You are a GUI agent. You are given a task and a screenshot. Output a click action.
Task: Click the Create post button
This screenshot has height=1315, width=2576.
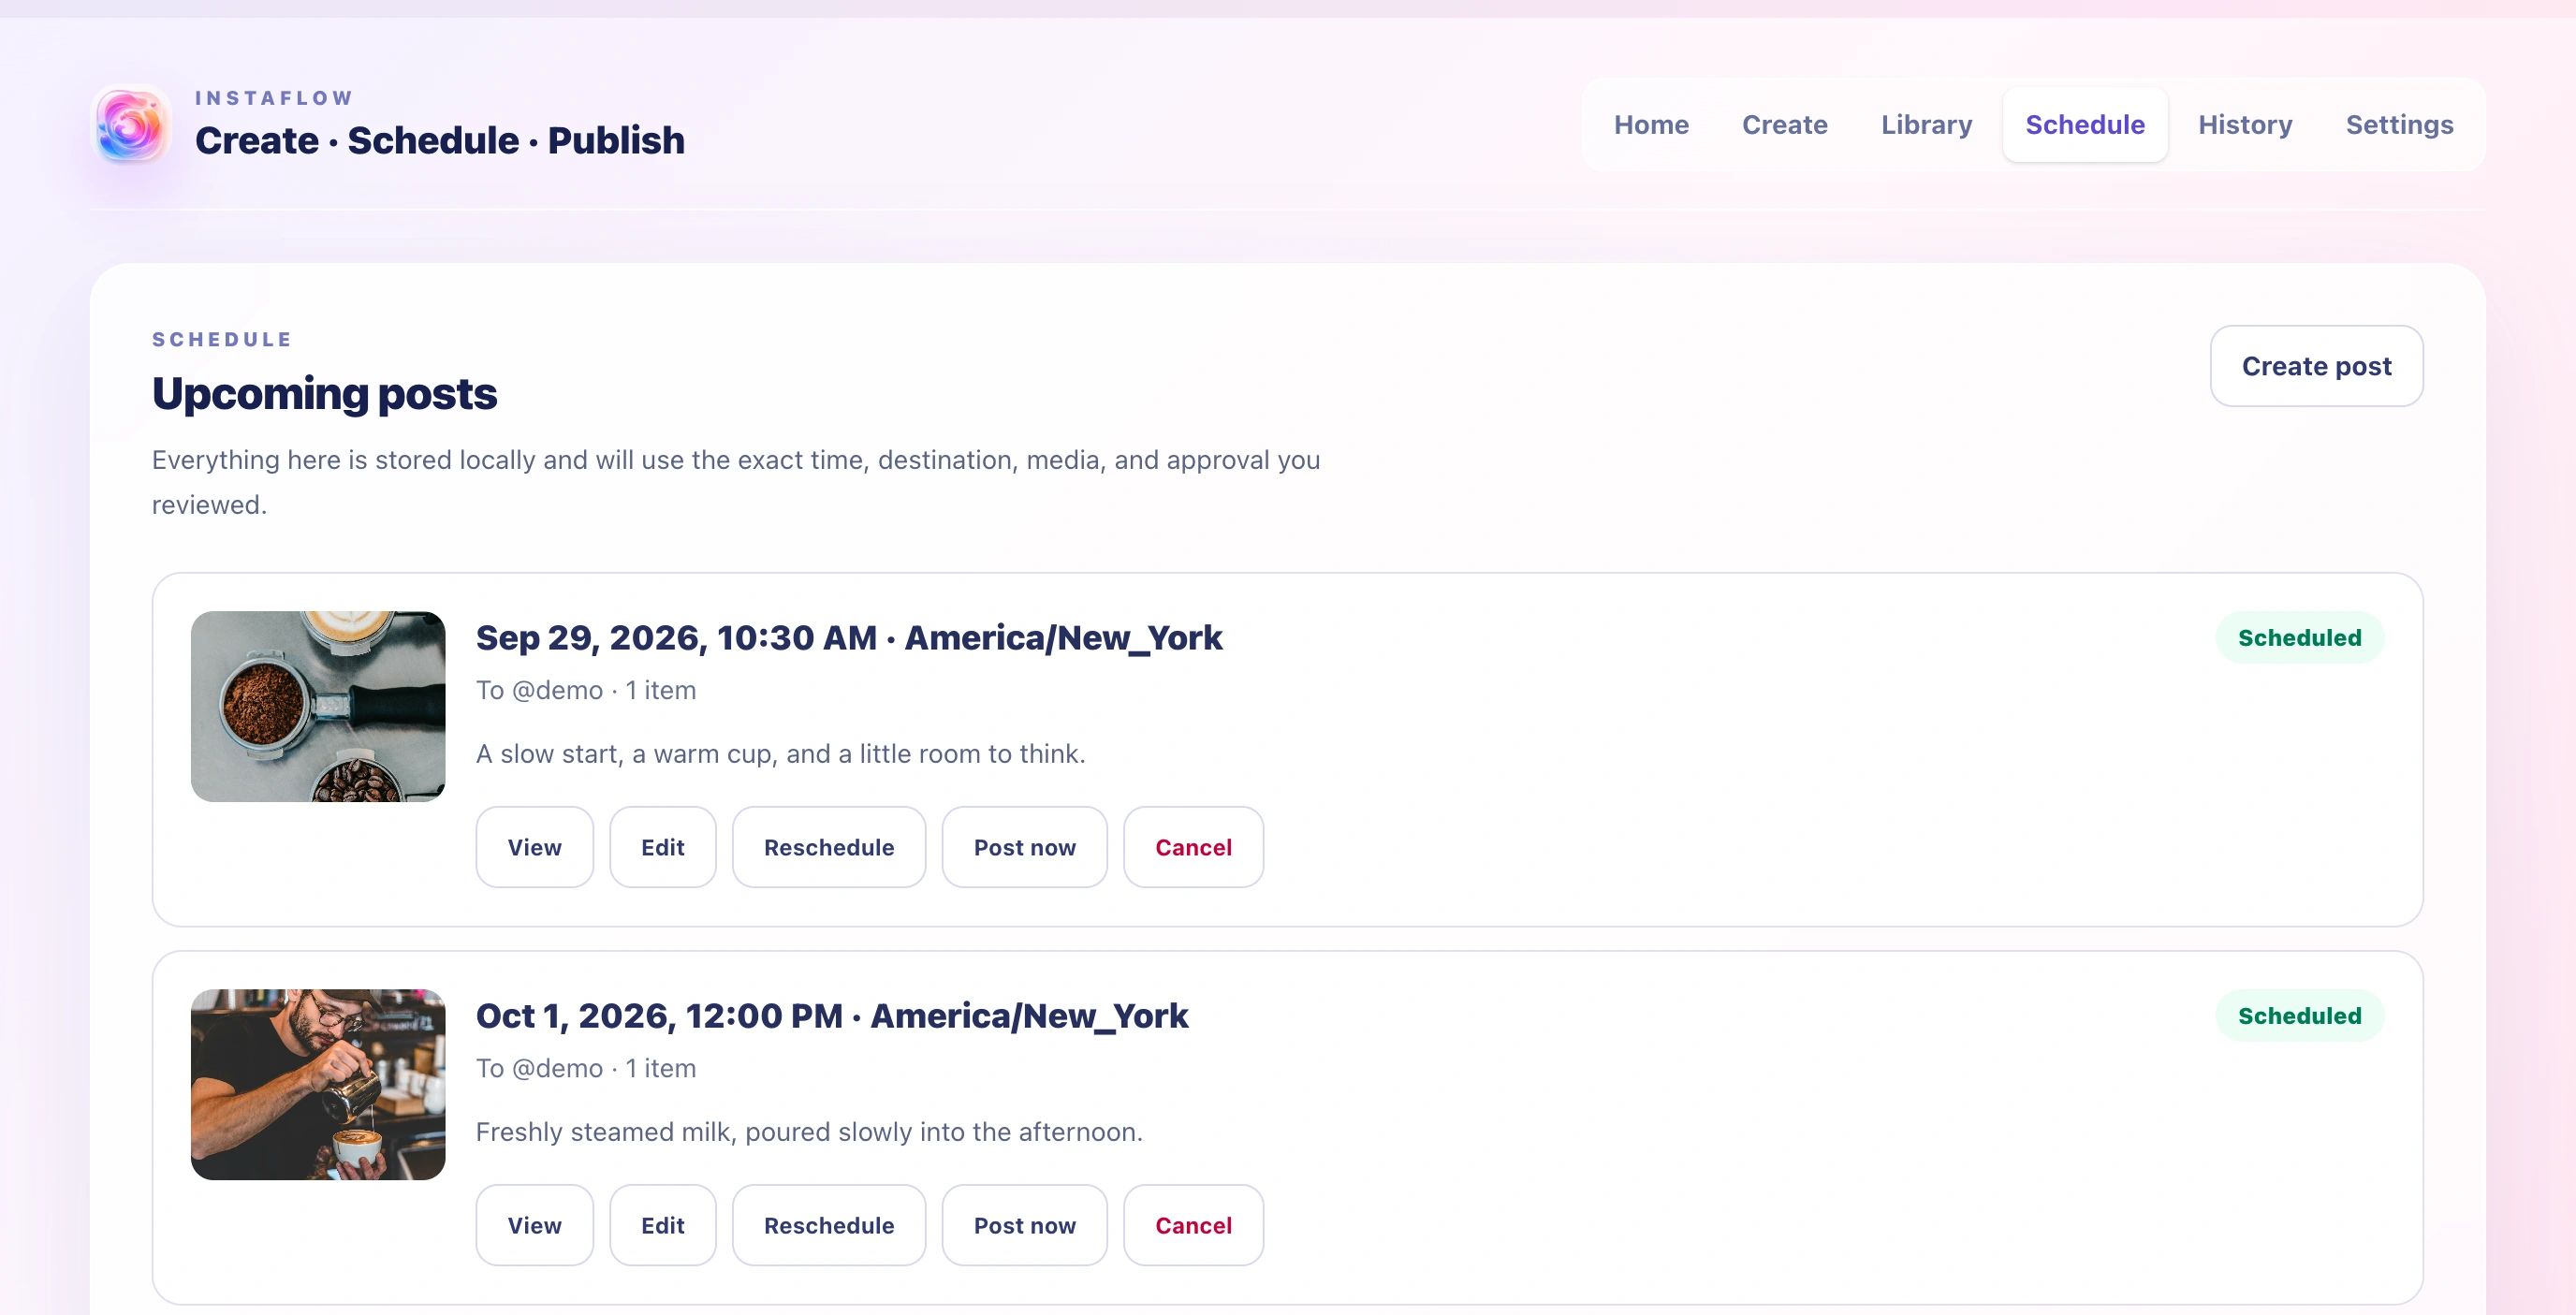(x=2316, y=366)
